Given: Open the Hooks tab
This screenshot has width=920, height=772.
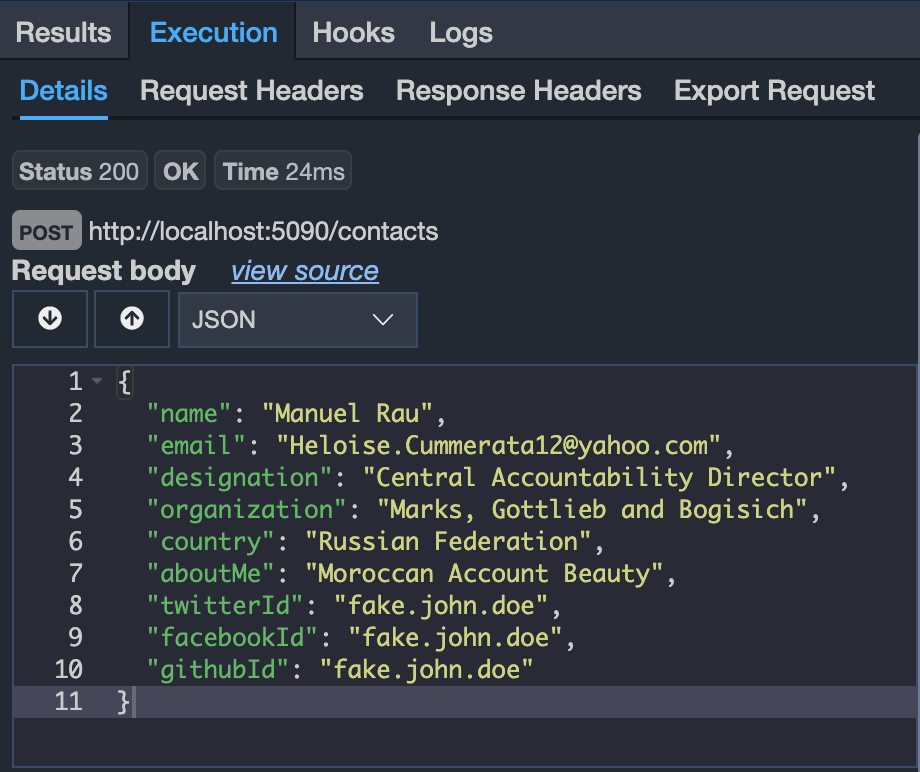Looking at the screenshot, I should tap(354, 32).
